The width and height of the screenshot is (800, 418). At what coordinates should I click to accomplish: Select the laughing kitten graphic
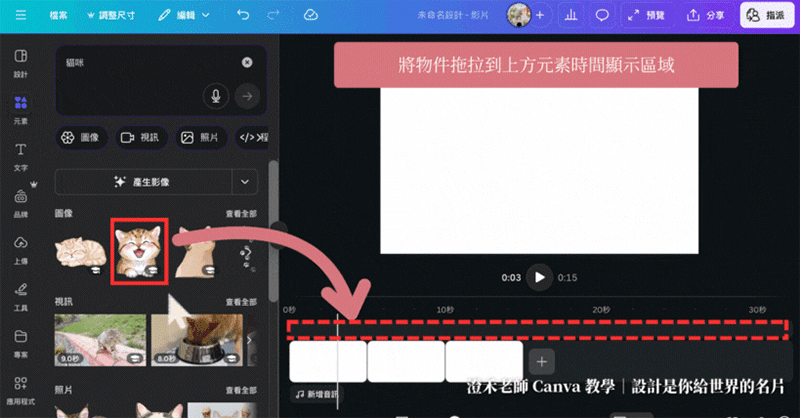click(x=139, y=252)
